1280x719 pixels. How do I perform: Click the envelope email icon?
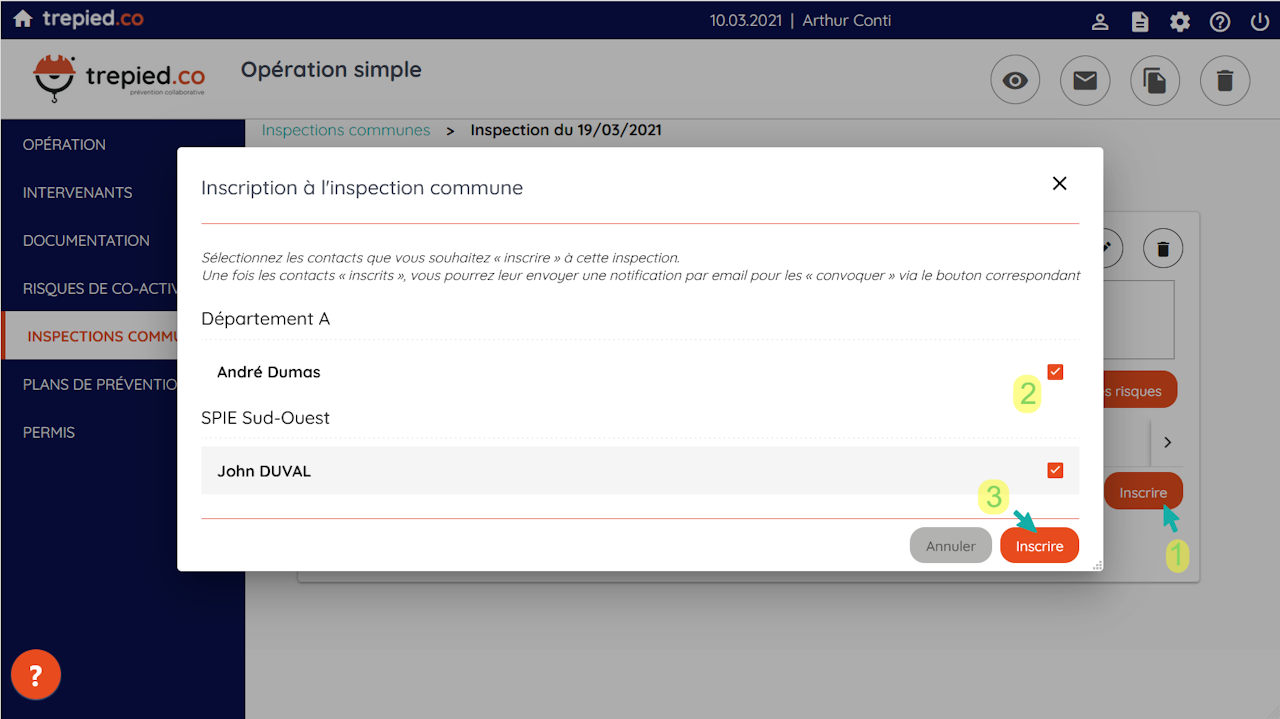[x=1085, y=81]
